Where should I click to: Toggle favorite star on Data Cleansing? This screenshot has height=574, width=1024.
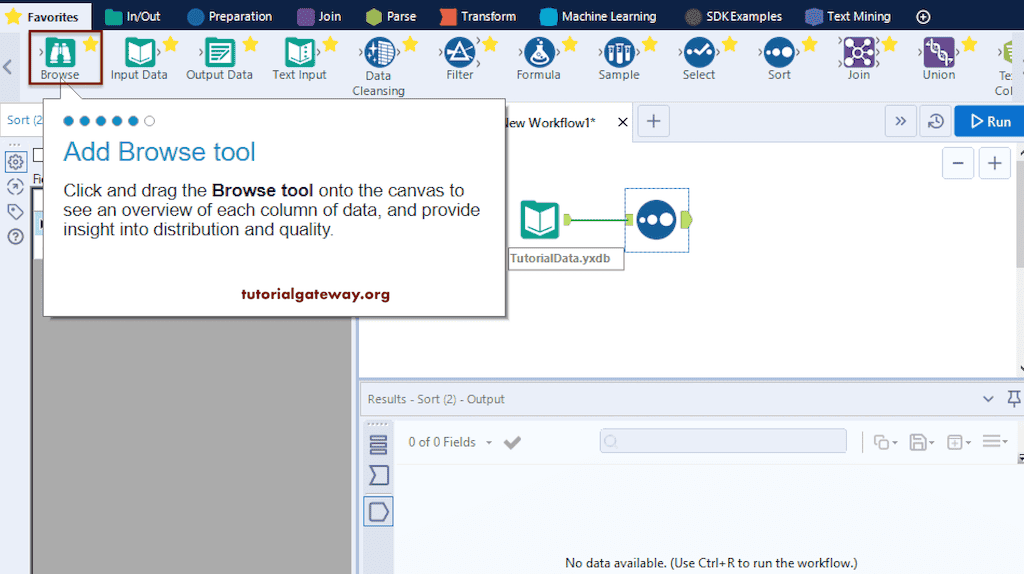[410, 44]
